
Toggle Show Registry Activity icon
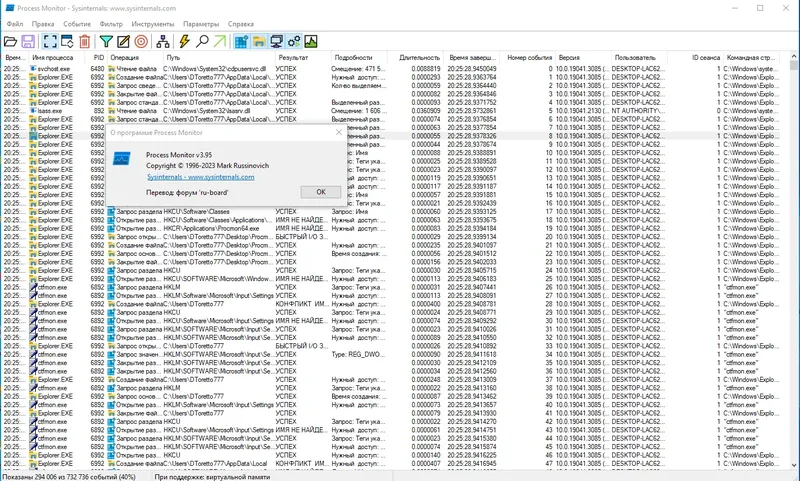pos(241,41)
